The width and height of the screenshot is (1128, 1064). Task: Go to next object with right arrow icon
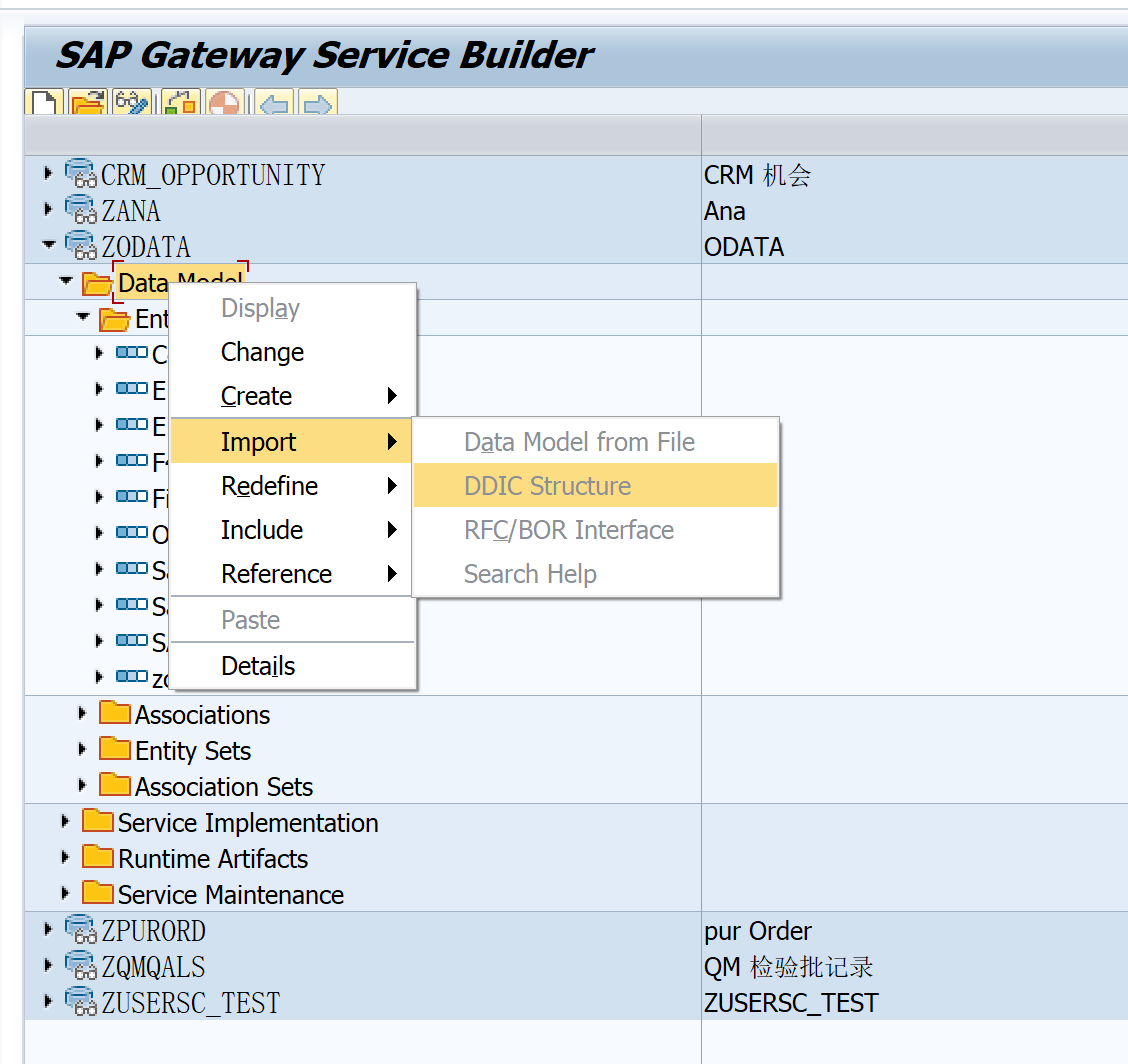[317, 102]
